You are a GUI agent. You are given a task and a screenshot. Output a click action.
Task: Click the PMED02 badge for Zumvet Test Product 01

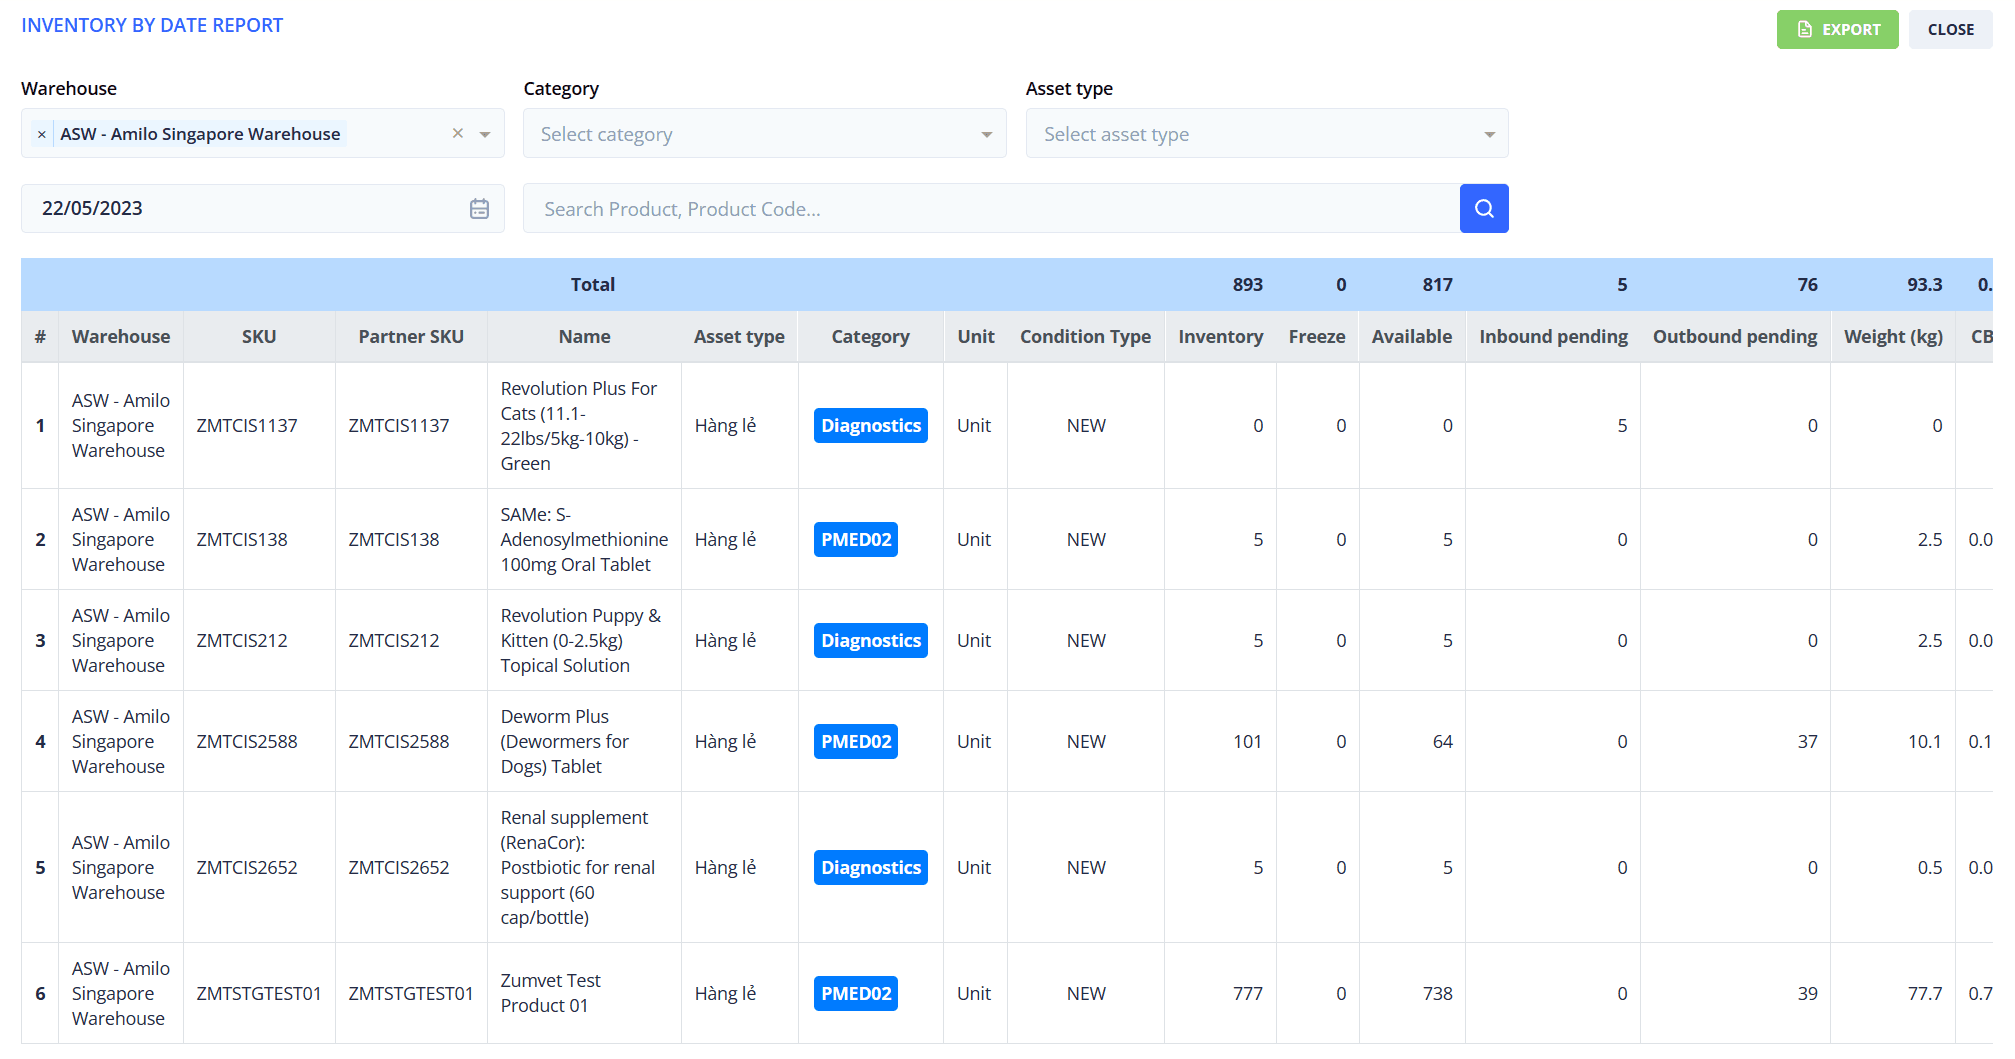[x=855, y=993]
